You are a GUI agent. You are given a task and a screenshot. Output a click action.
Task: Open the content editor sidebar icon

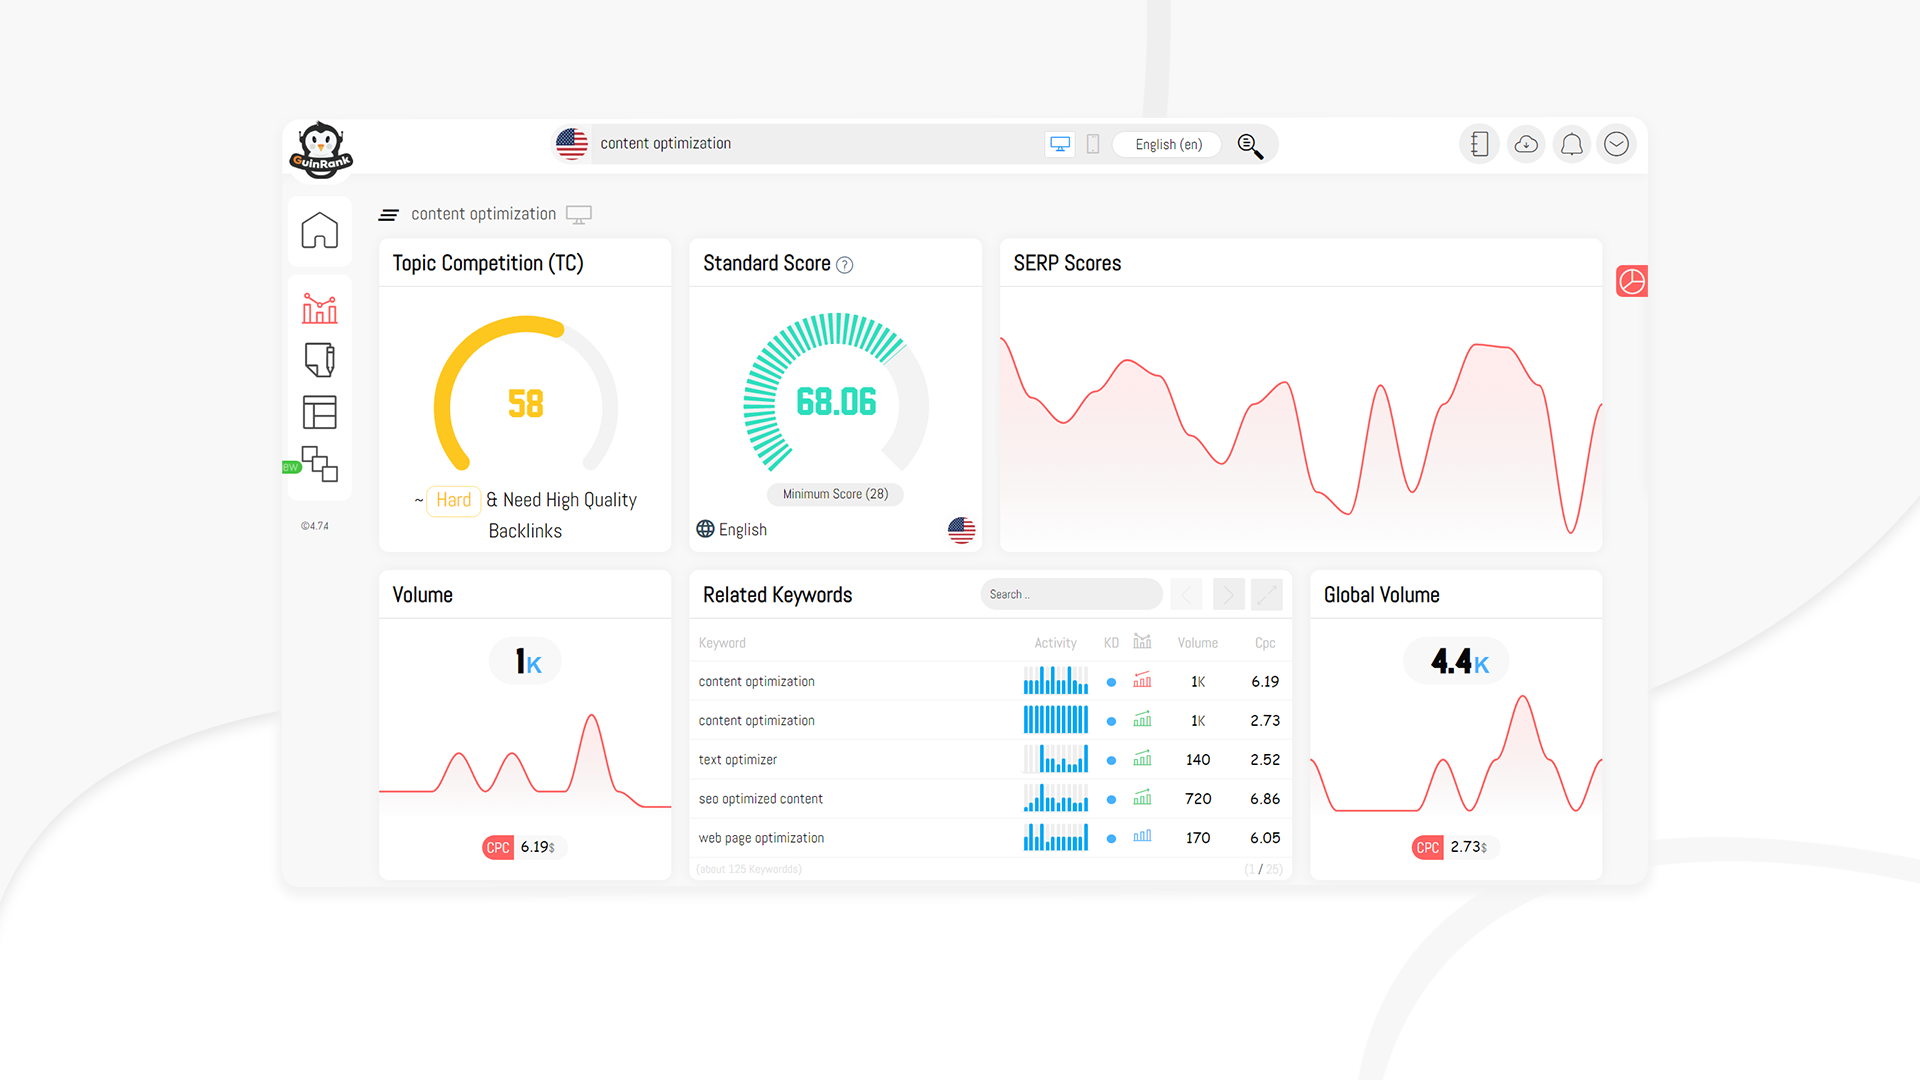(320, 360)
